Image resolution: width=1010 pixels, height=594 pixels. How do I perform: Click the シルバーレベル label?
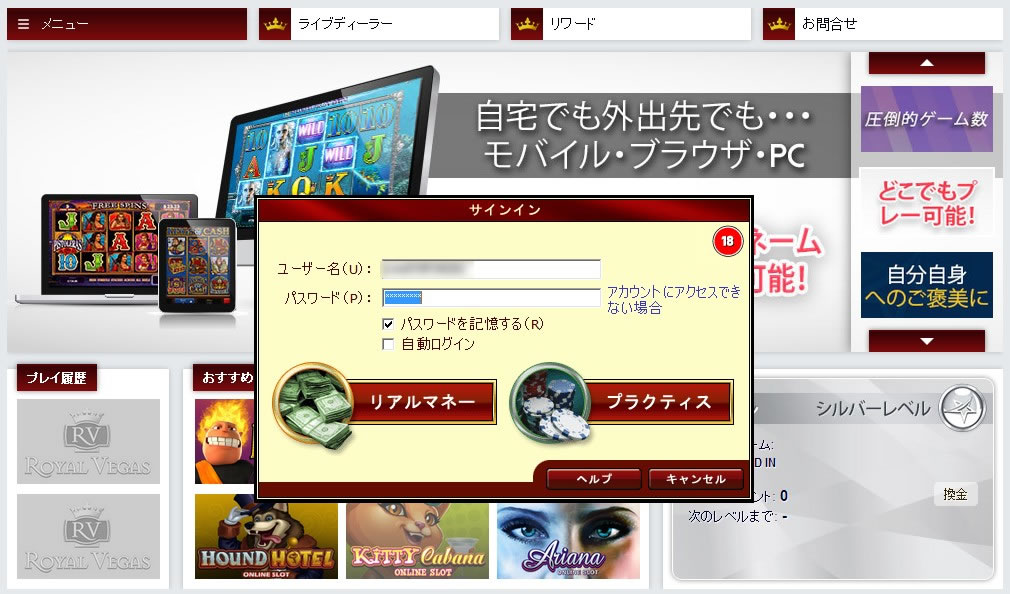pyautogui.click(x=873, y=408)
